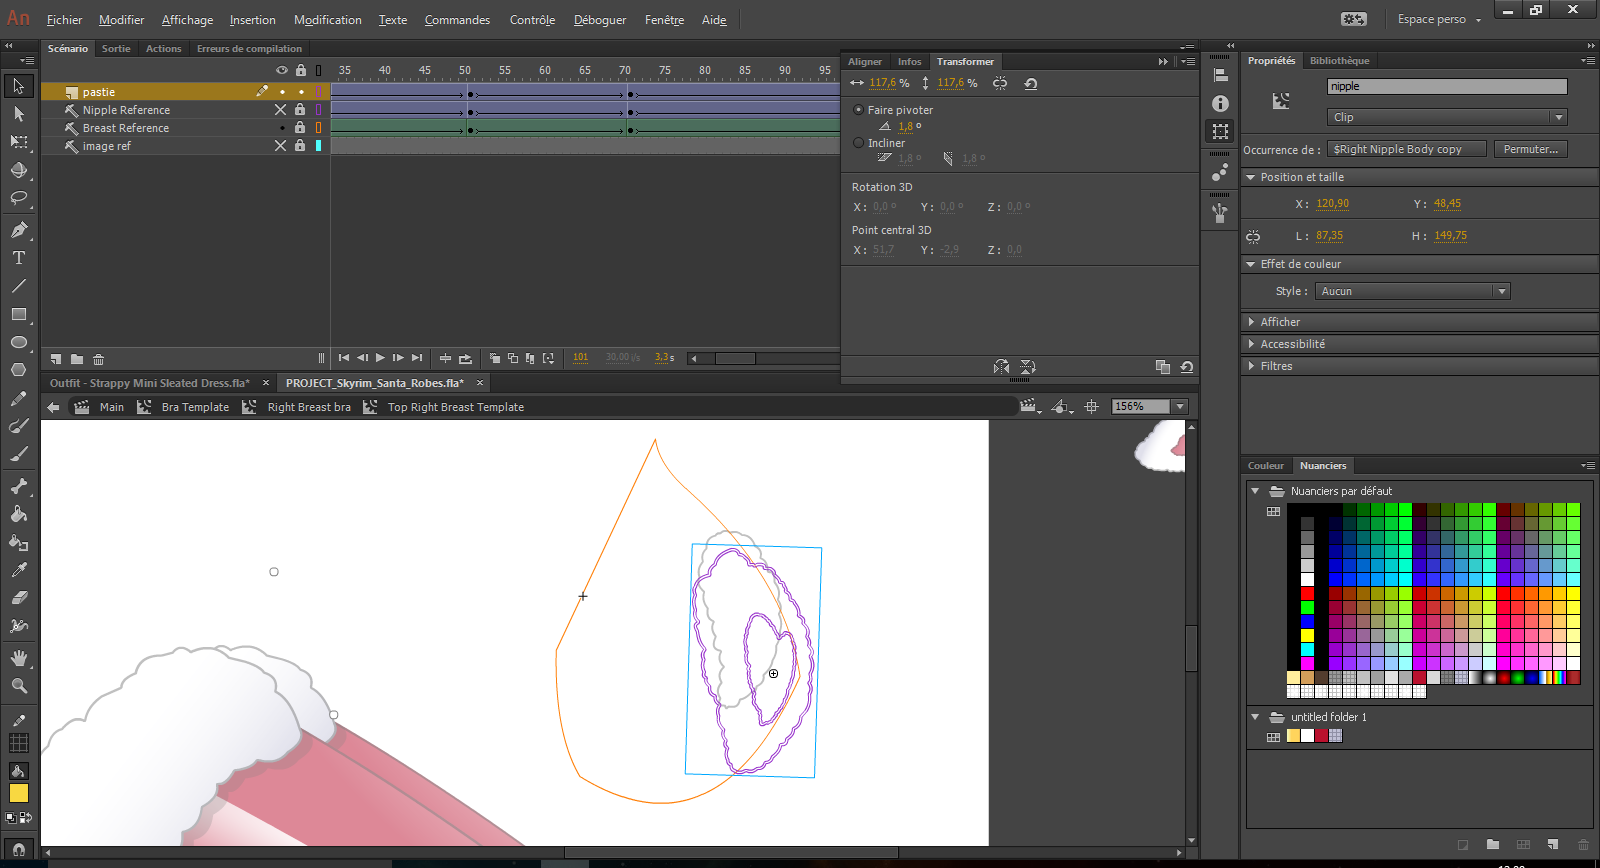Screen dimensions: 1600x868
Task: Open the Modification menu
Action: [x=327, y=20]
